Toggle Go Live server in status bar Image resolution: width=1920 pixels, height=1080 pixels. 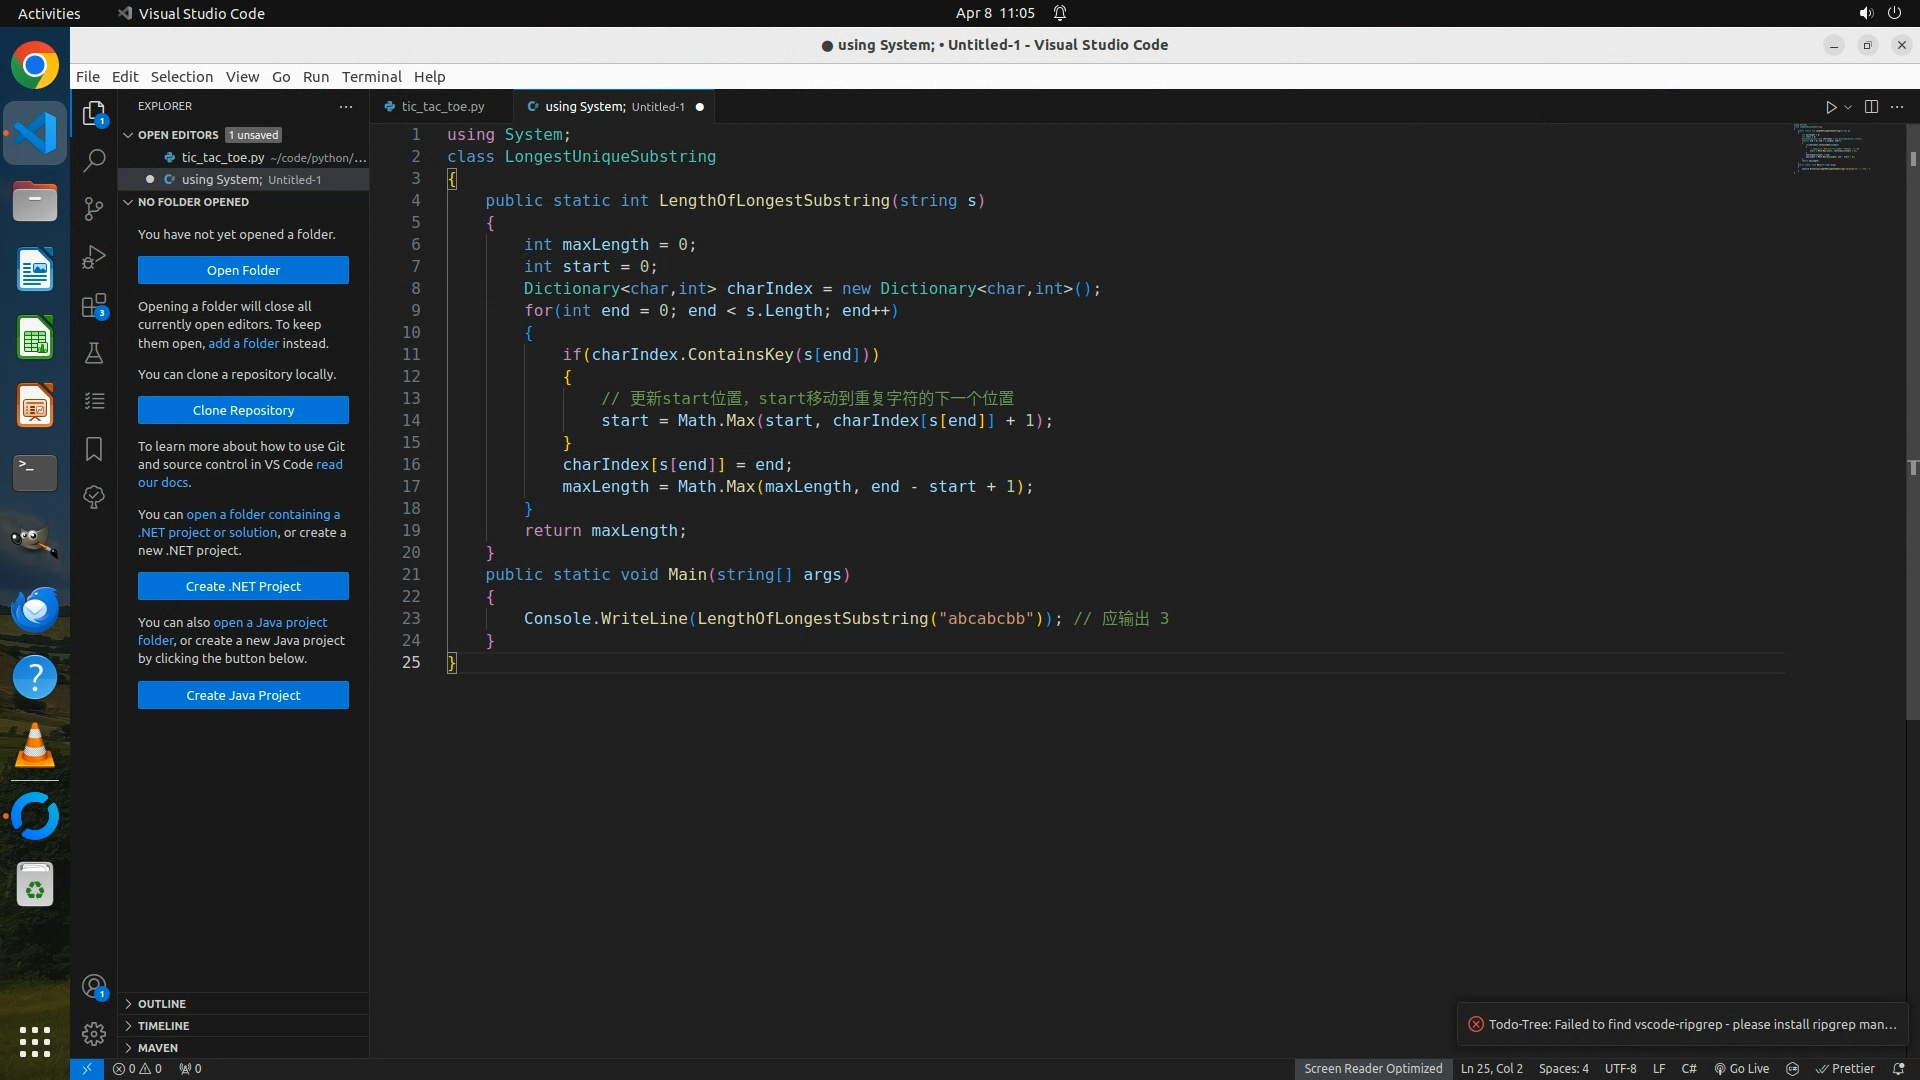tap(1742, 1068)
